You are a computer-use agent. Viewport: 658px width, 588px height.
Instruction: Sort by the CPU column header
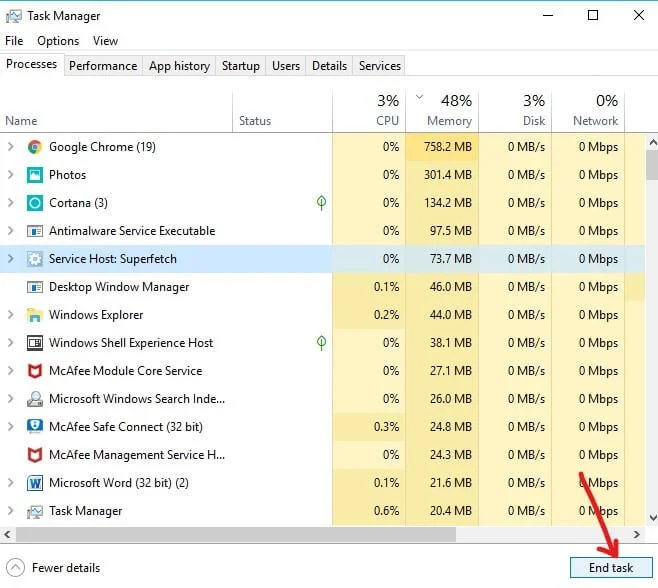coord(369,110)
